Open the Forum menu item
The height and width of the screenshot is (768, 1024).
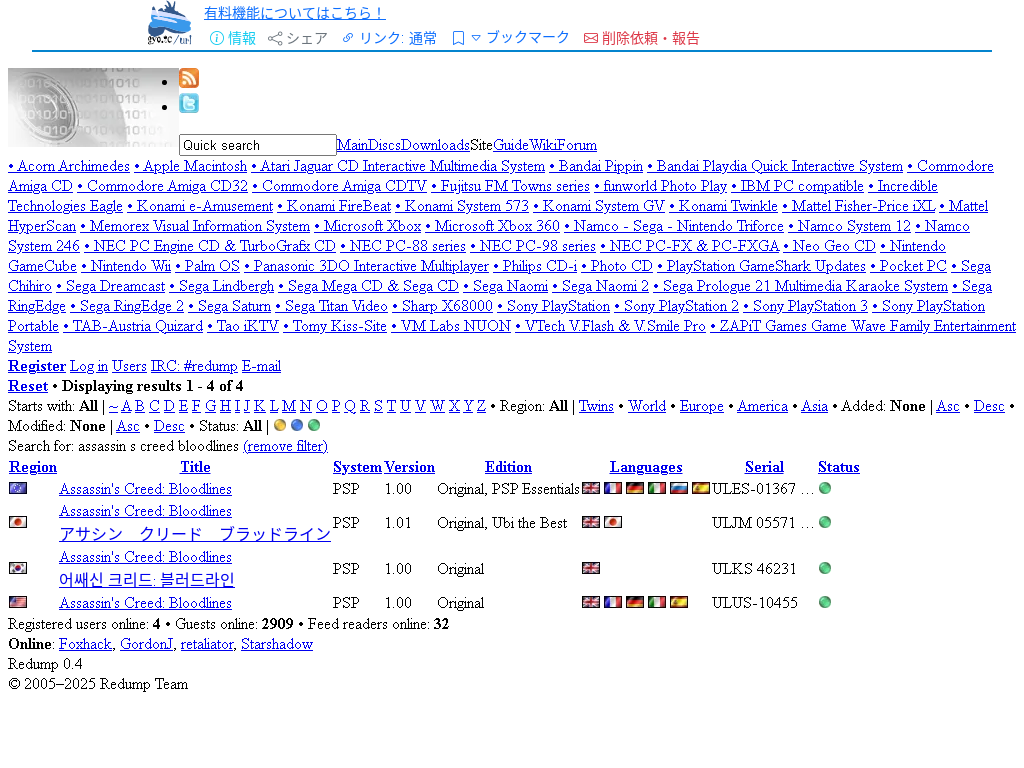click(577, 145)
